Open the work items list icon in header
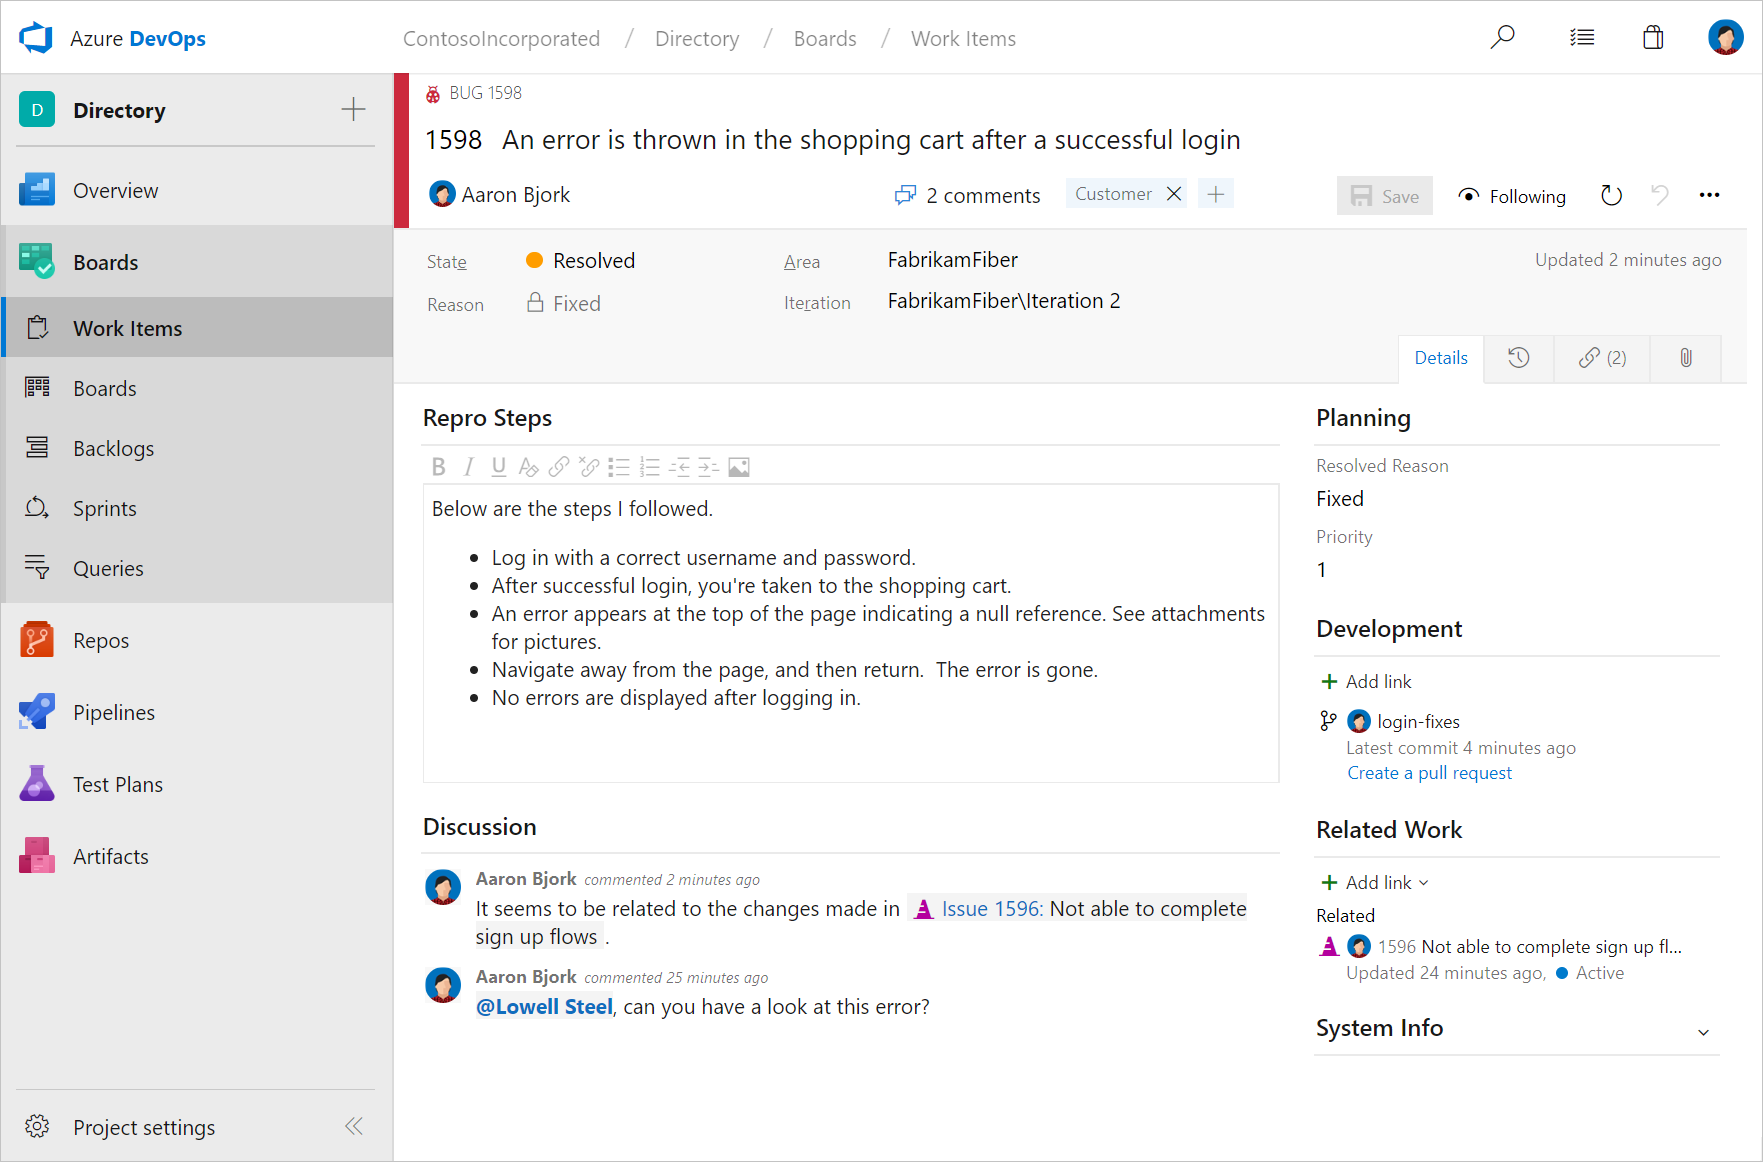 click(x=1582, y=38)
